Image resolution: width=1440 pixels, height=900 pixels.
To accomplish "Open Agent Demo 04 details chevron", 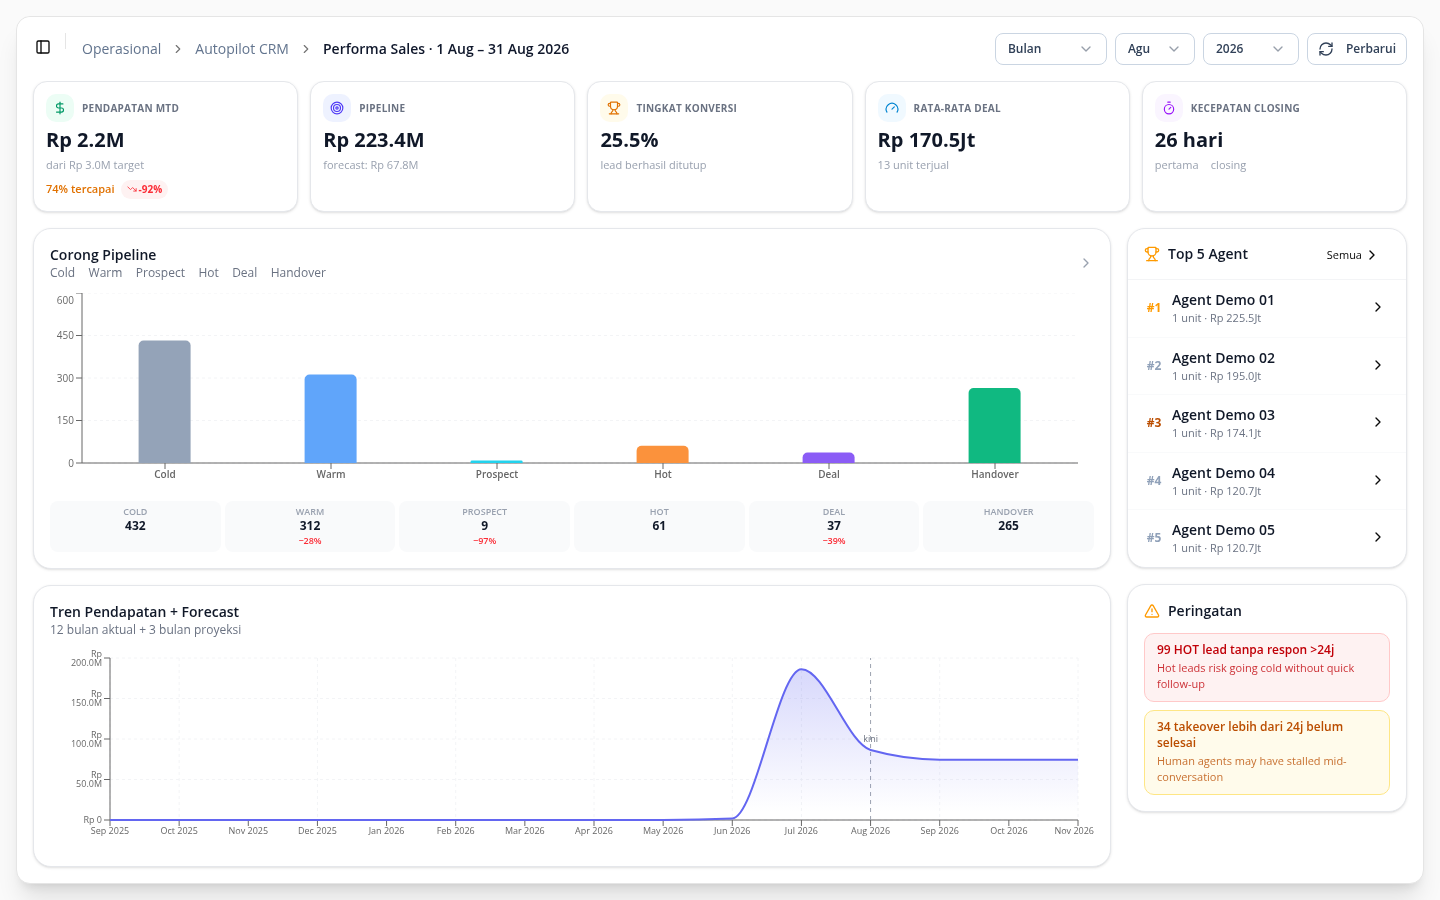I will pyautogui.click(x=1378, y=480).
